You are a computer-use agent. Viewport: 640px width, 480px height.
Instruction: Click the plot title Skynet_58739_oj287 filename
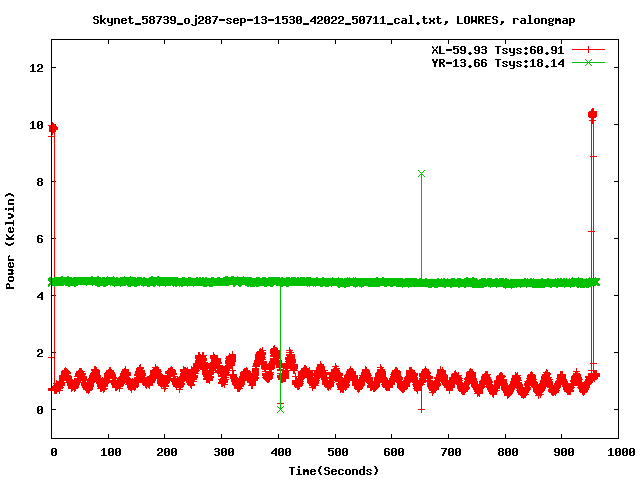pos(333,20)
